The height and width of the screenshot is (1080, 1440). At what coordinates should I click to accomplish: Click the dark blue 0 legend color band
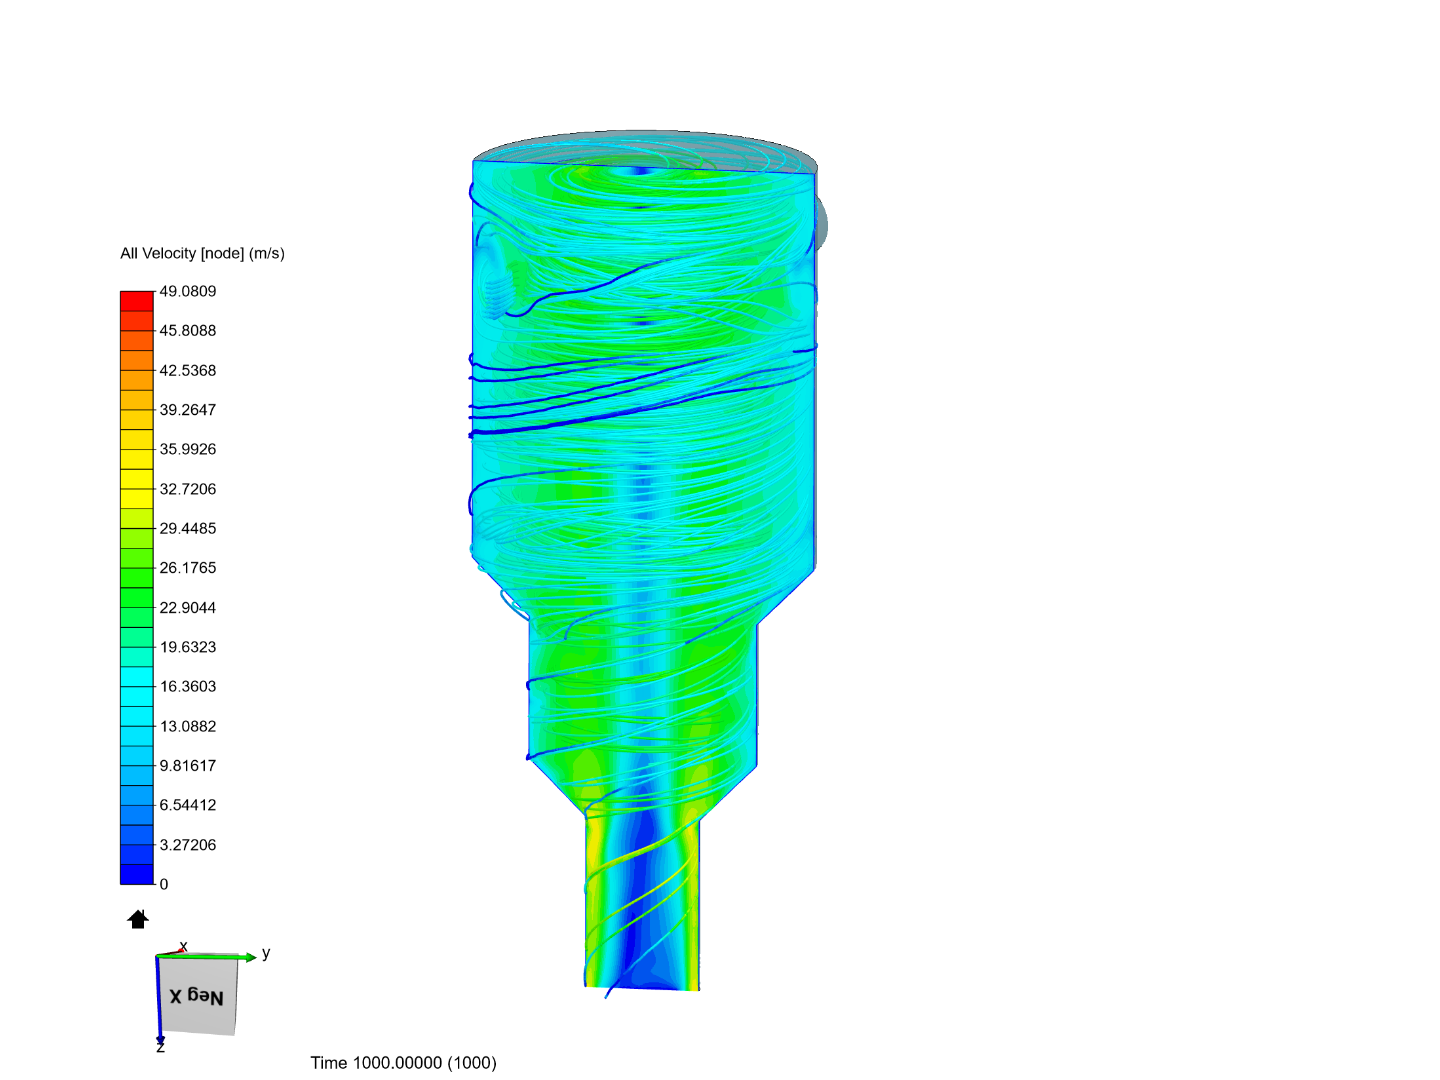pyautogui.click(x=137, y=874)
